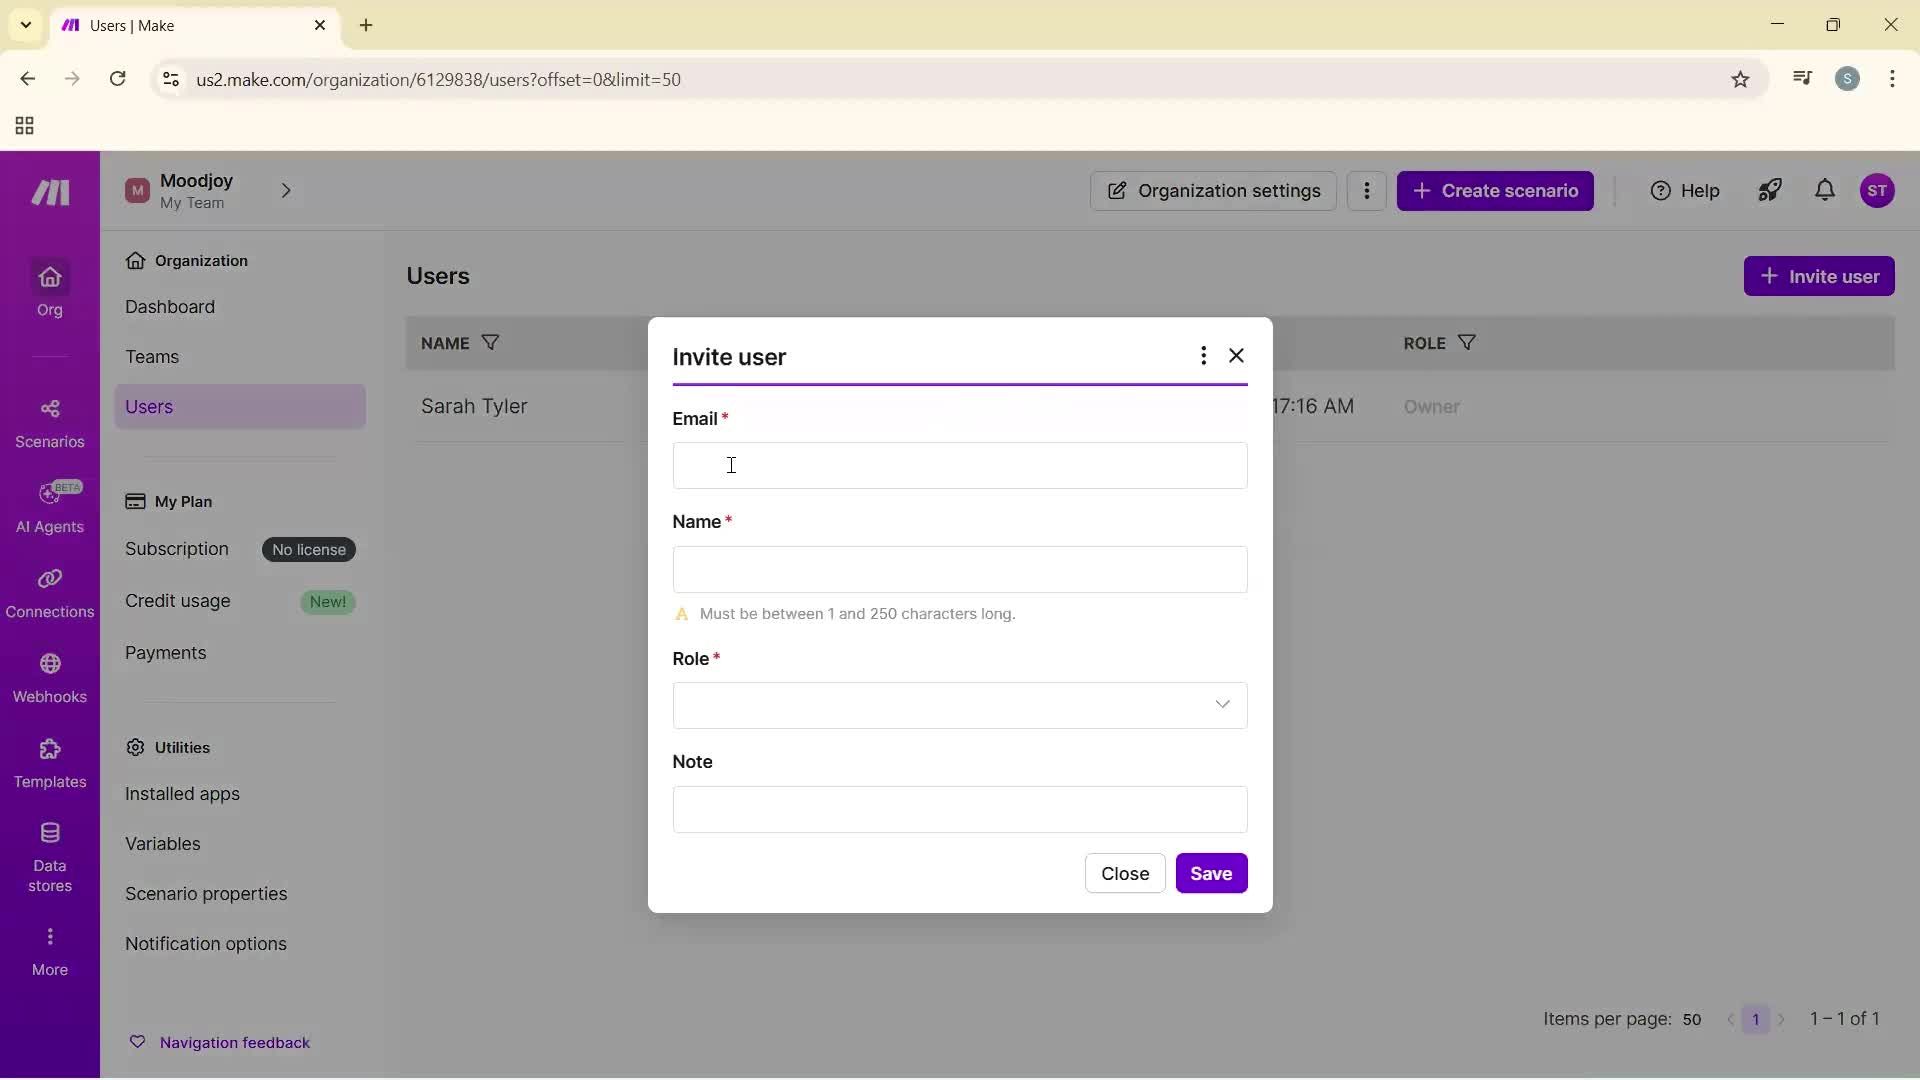1920x1080 pixels.
Task: Click the notifications bell icon
Action: tap(1823, 191)
